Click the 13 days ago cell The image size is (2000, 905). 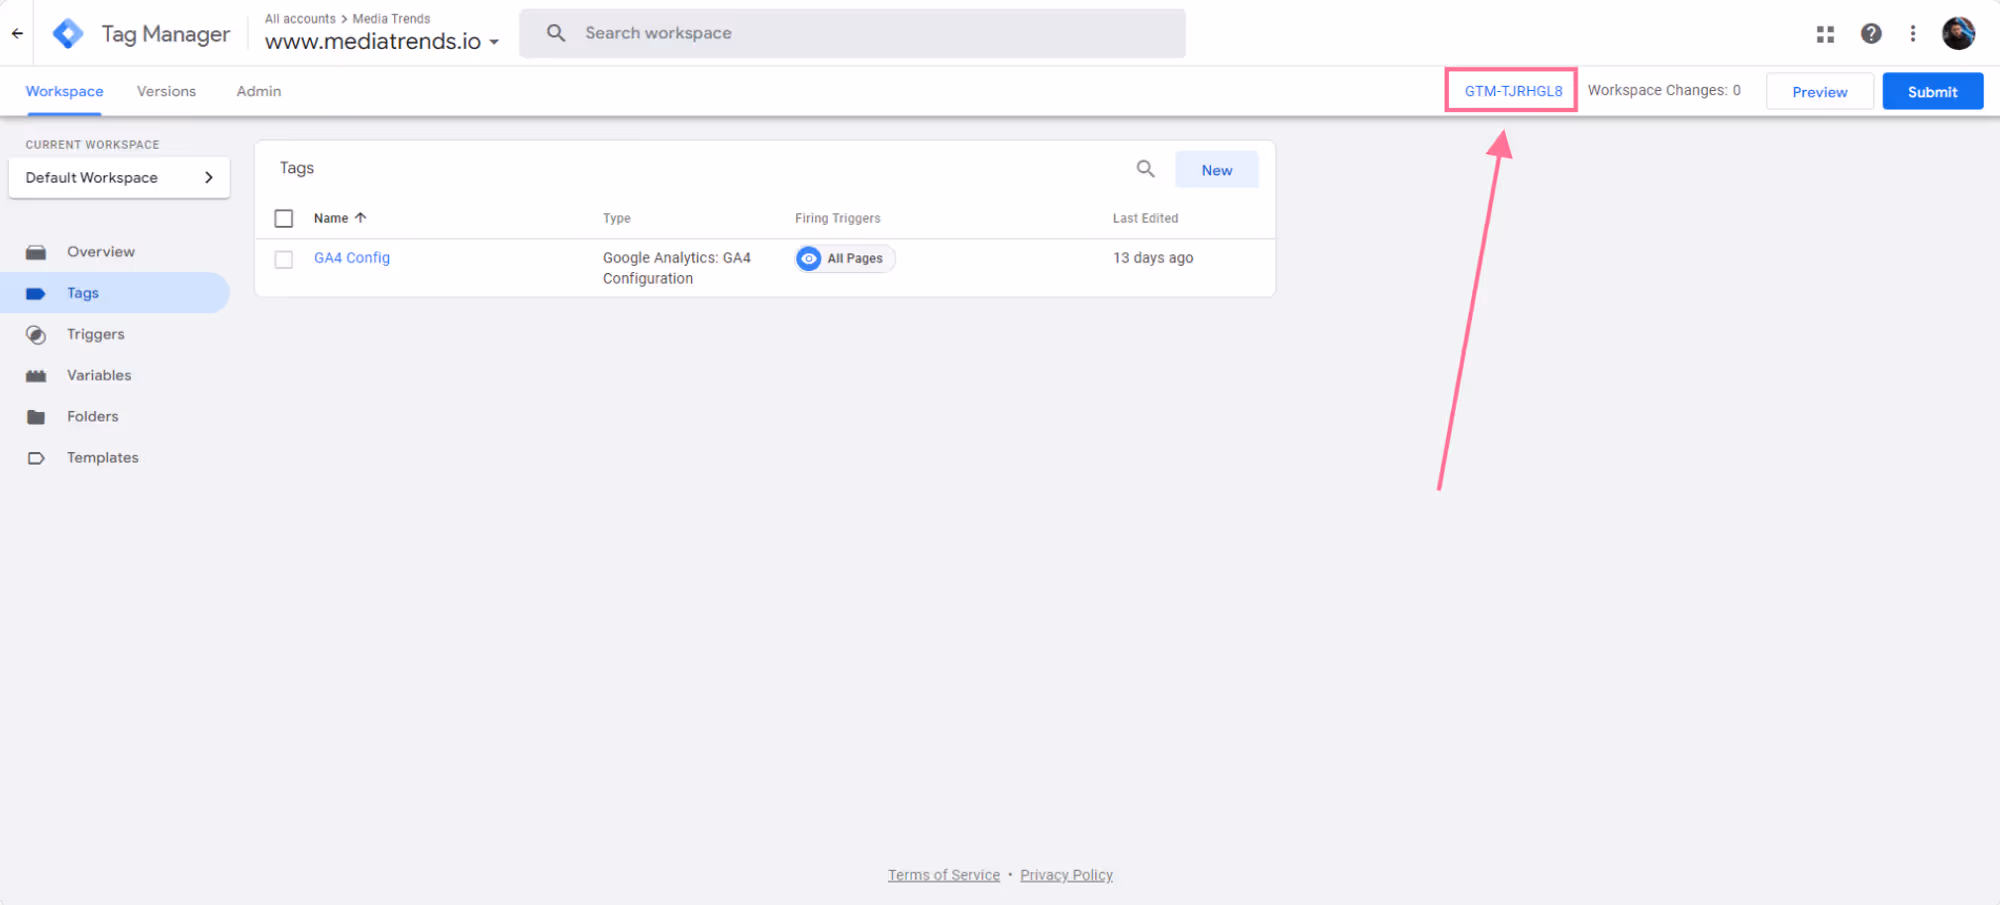point(1153,258)
